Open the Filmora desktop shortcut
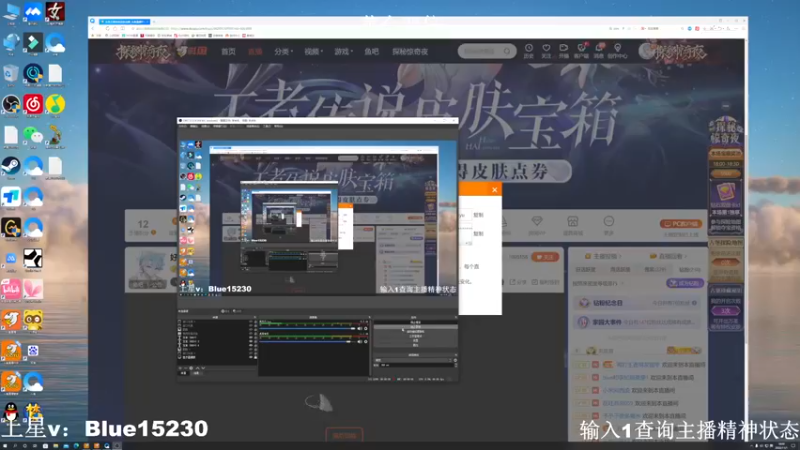Screen dimensions: 800x450 [33, 43]
